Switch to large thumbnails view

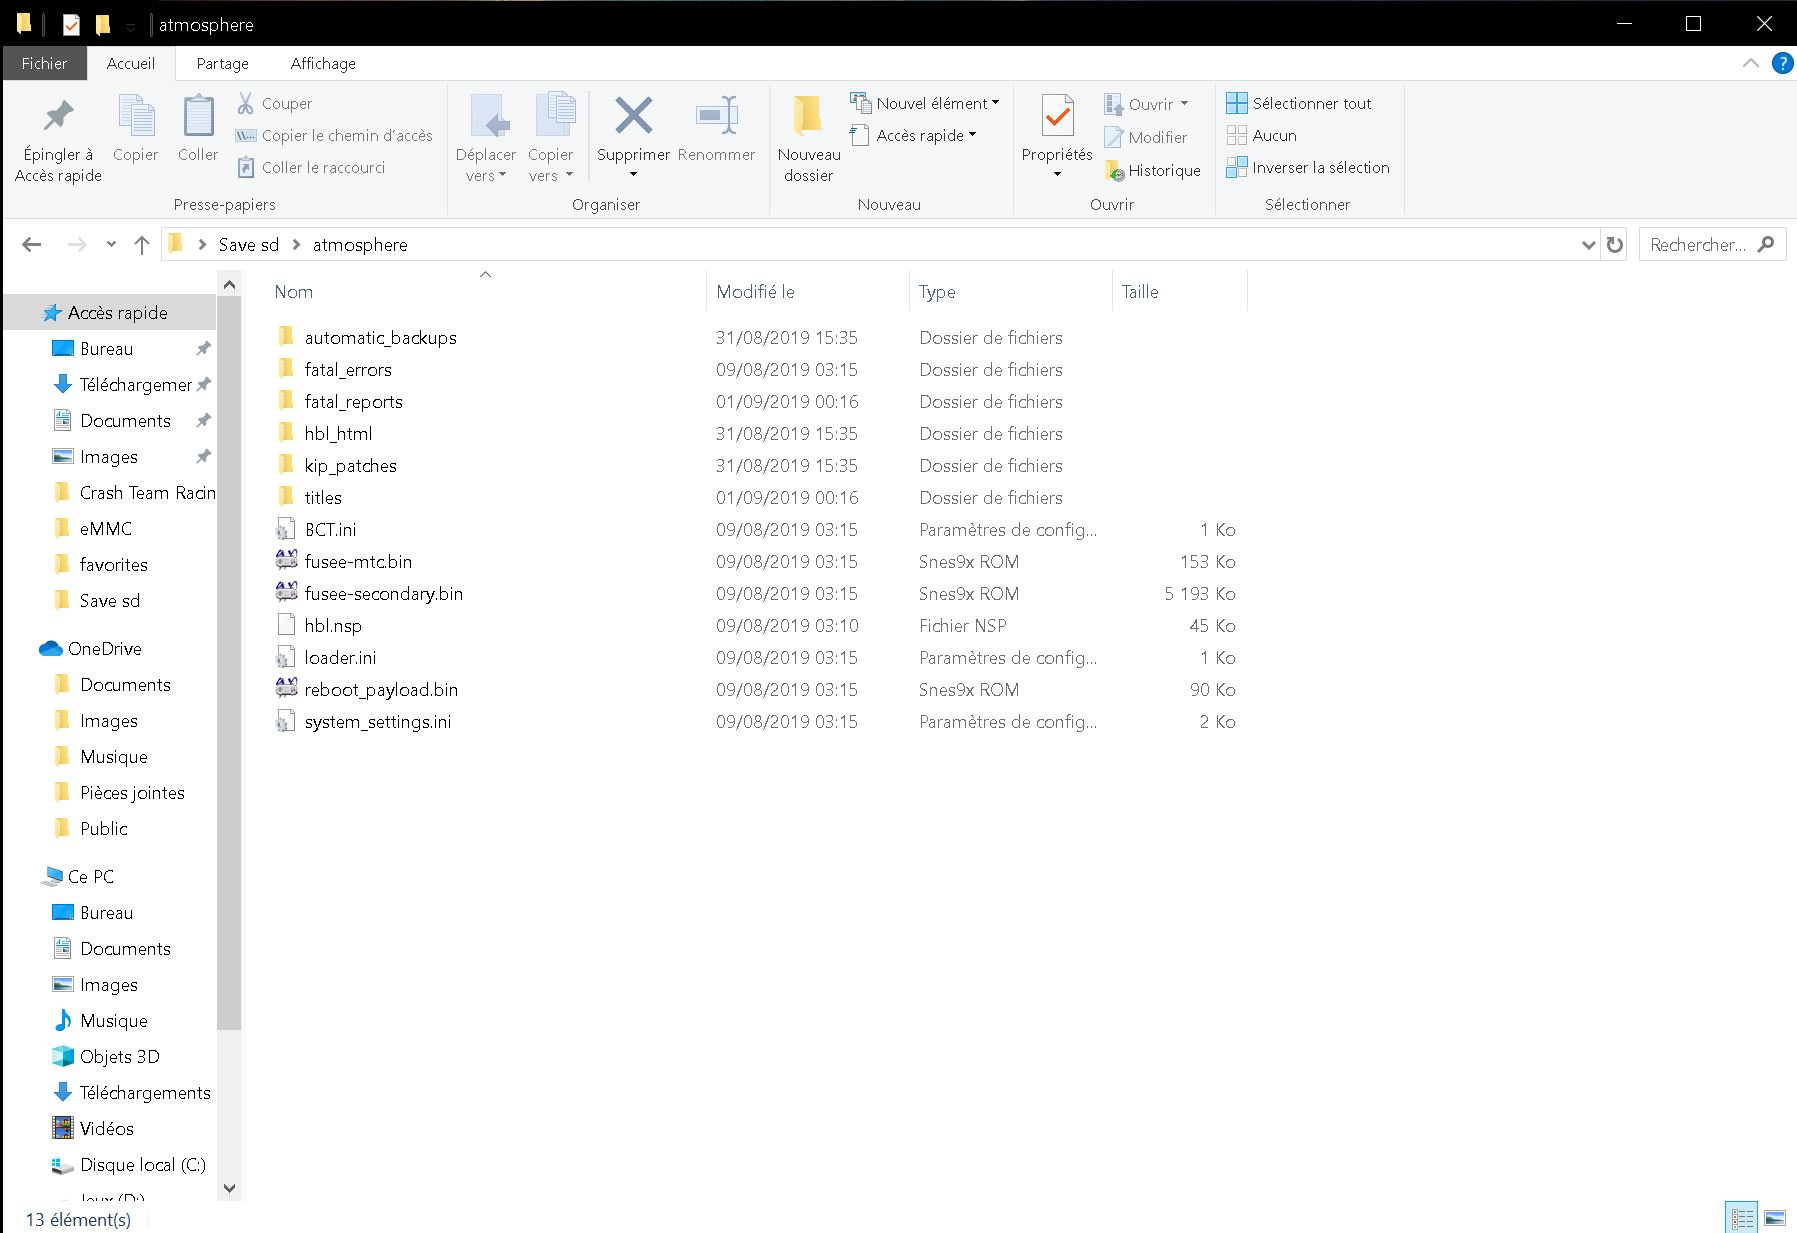1775,1218
